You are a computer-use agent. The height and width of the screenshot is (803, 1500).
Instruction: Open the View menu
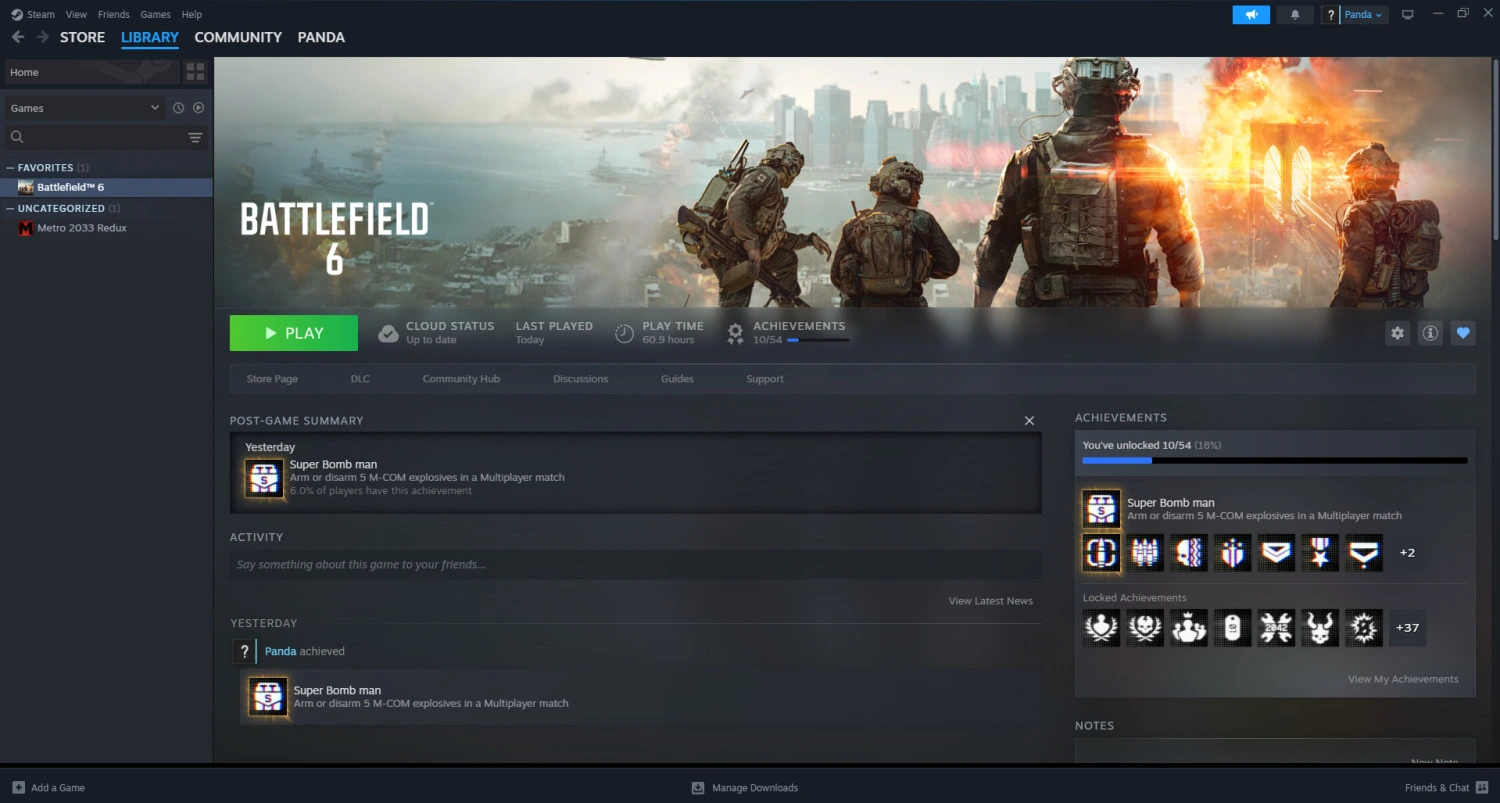[x=76, y=15]
